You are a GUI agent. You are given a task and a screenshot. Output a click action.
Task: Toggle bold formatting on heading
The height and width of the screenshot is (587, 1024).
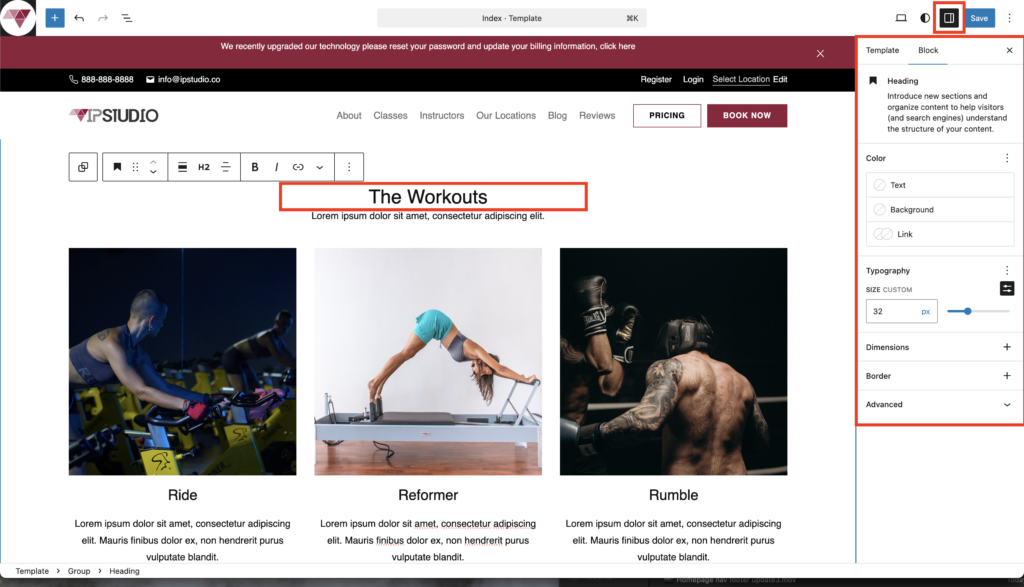255,167
